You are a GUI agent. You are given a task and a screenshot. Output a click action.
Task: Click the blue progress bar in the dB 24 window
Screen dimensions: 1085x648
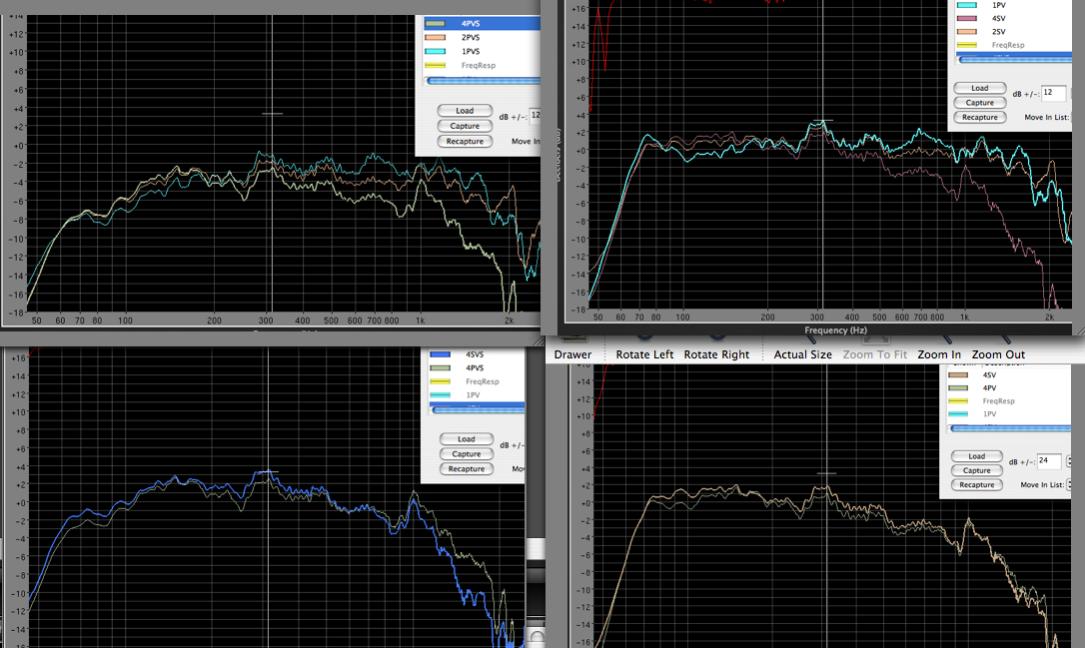1011,429
